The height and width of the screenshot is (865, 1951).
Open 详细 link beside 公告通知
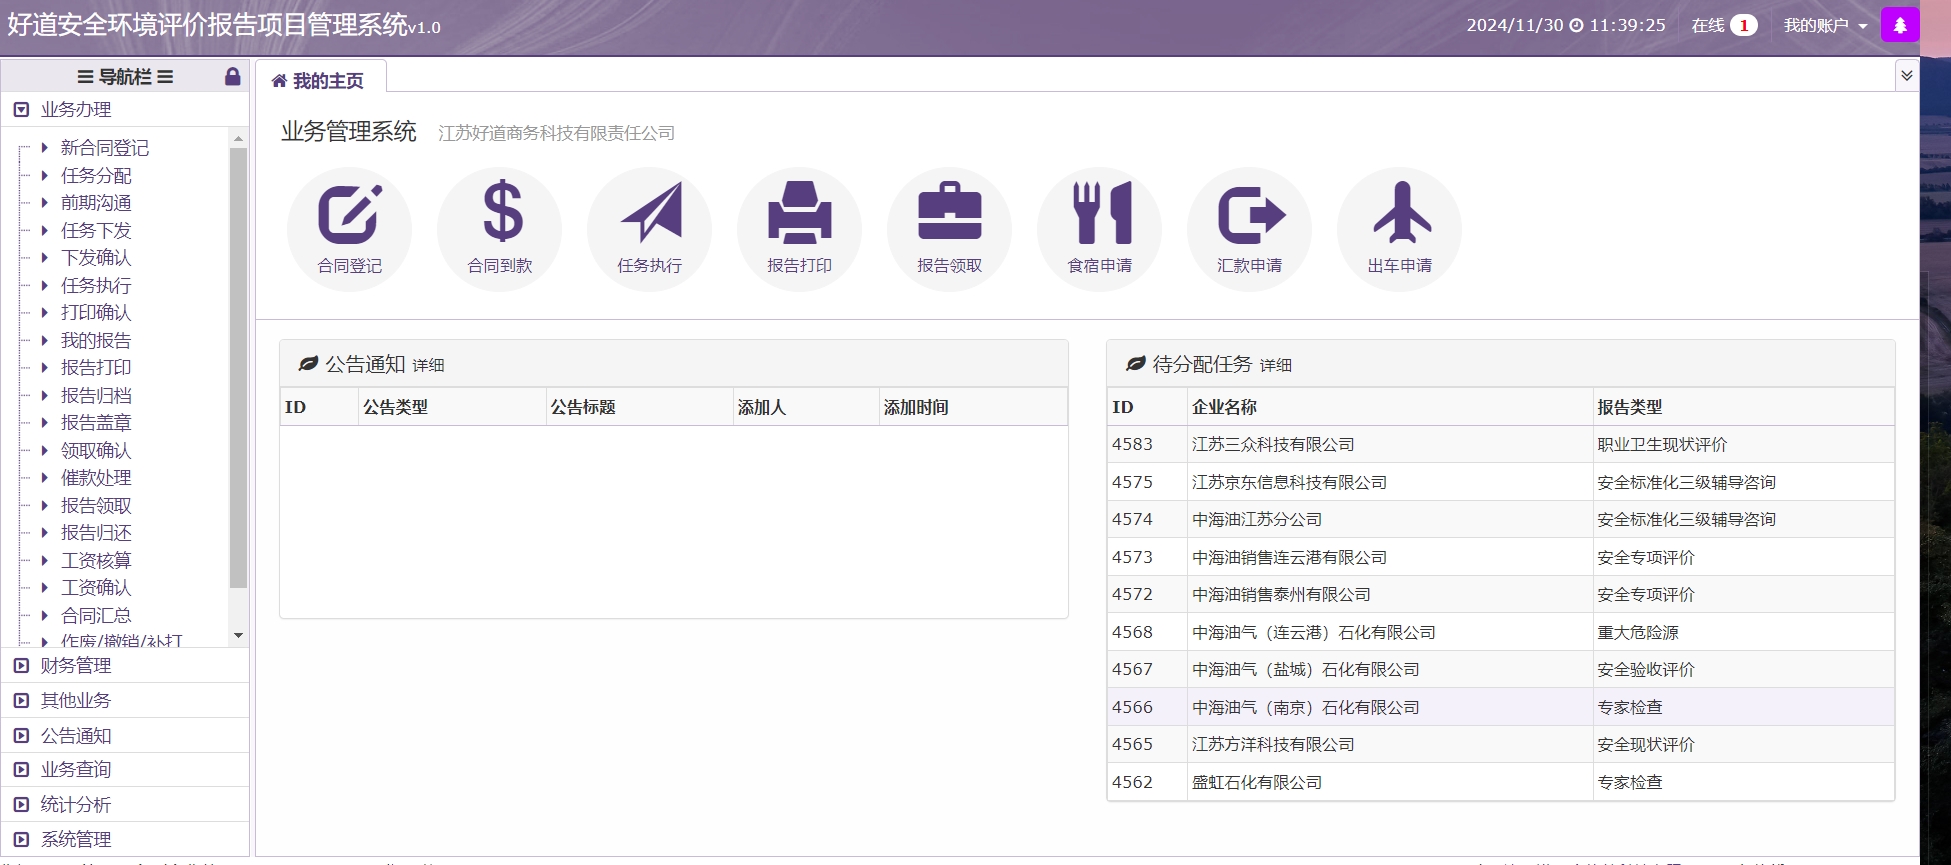428,366
